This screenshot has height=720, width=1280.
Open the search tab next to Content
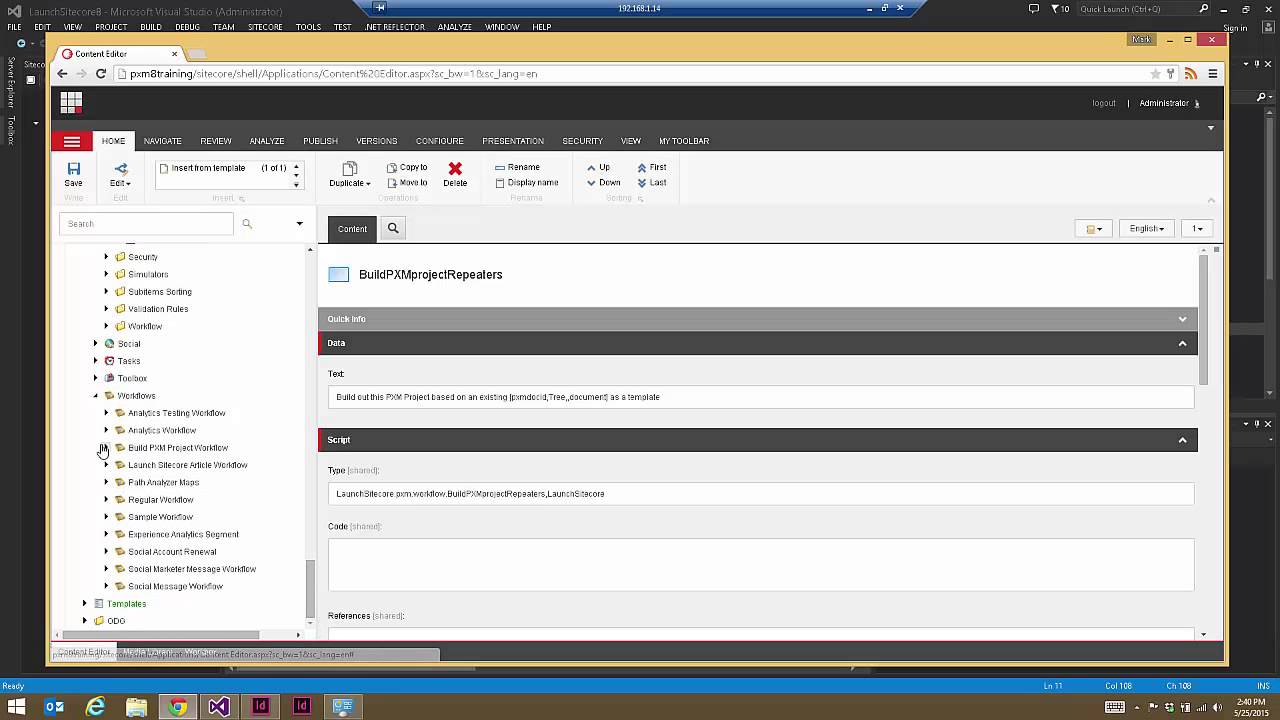[393, 228]
